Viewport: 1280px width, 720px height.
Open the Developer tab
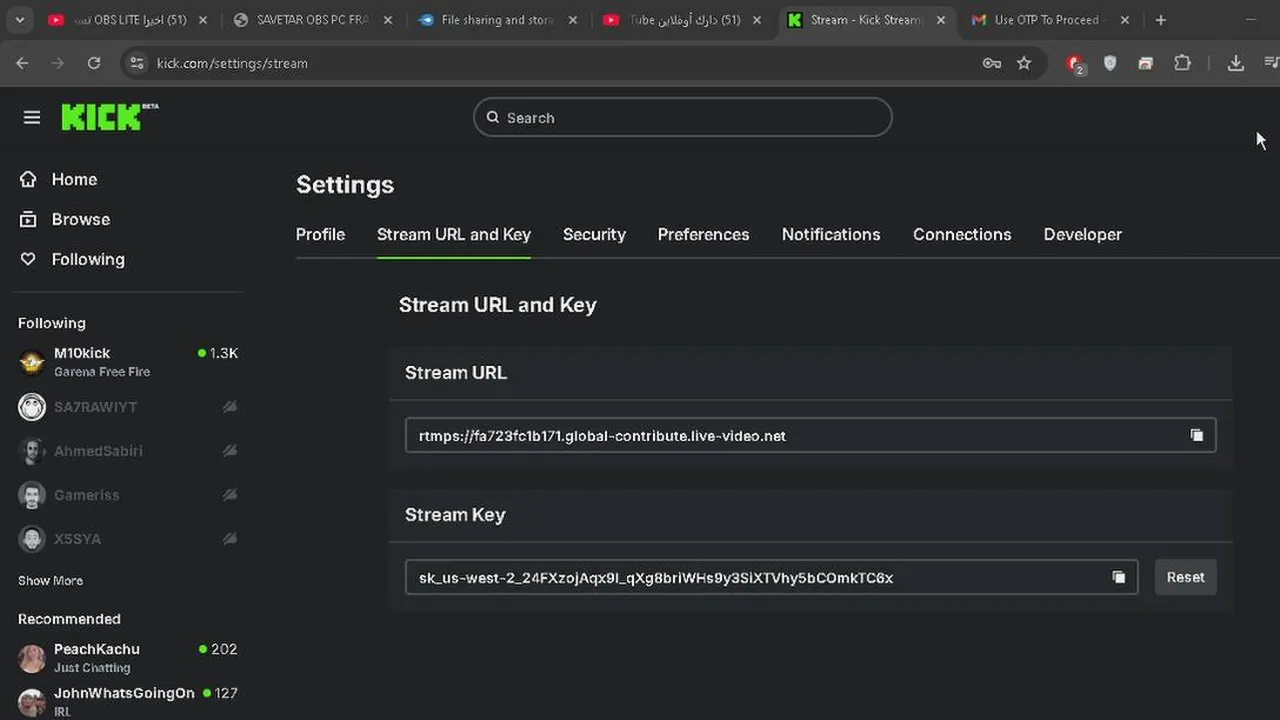tap(1082, 234)
